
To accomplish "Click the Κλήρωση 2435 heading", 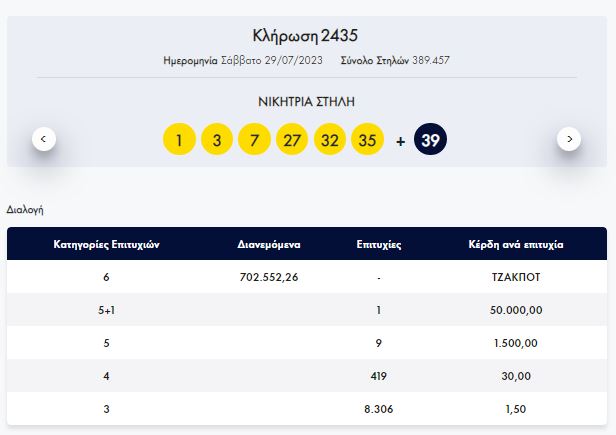I will coord(307,37).
